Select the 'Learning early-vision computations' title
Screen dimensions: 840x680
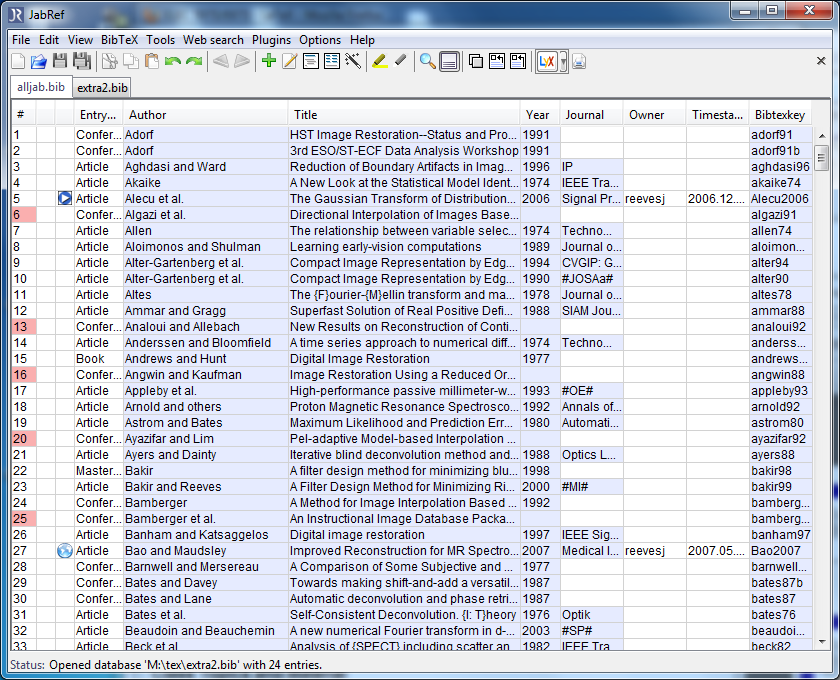(x=404, y=247)
